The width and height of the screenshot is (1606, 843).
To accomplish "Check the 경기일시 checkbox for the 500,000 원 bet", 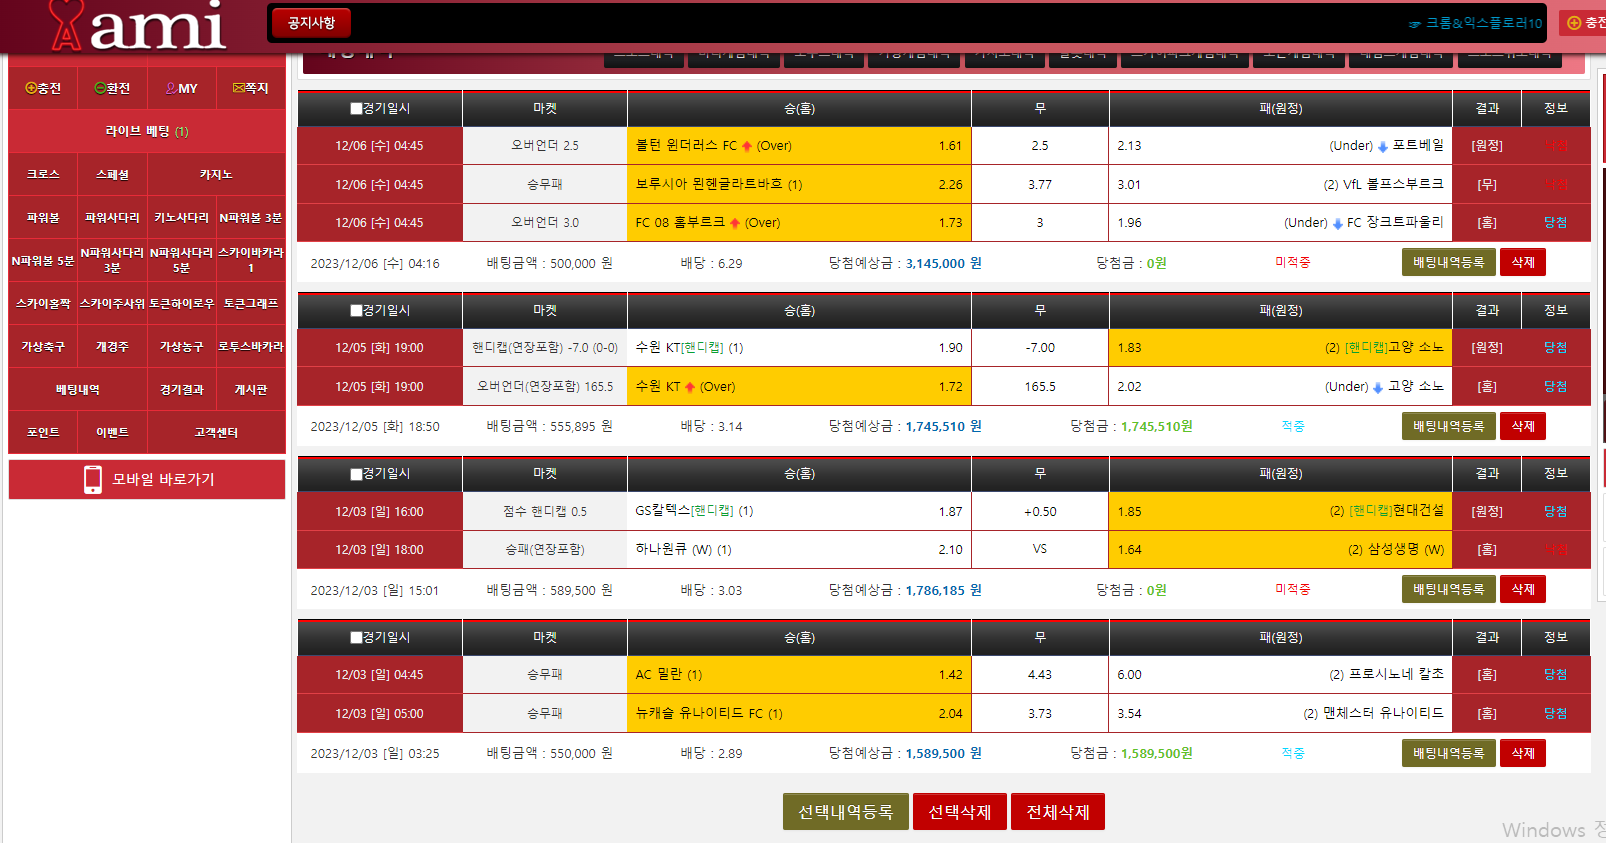I will tap(356, 108).
